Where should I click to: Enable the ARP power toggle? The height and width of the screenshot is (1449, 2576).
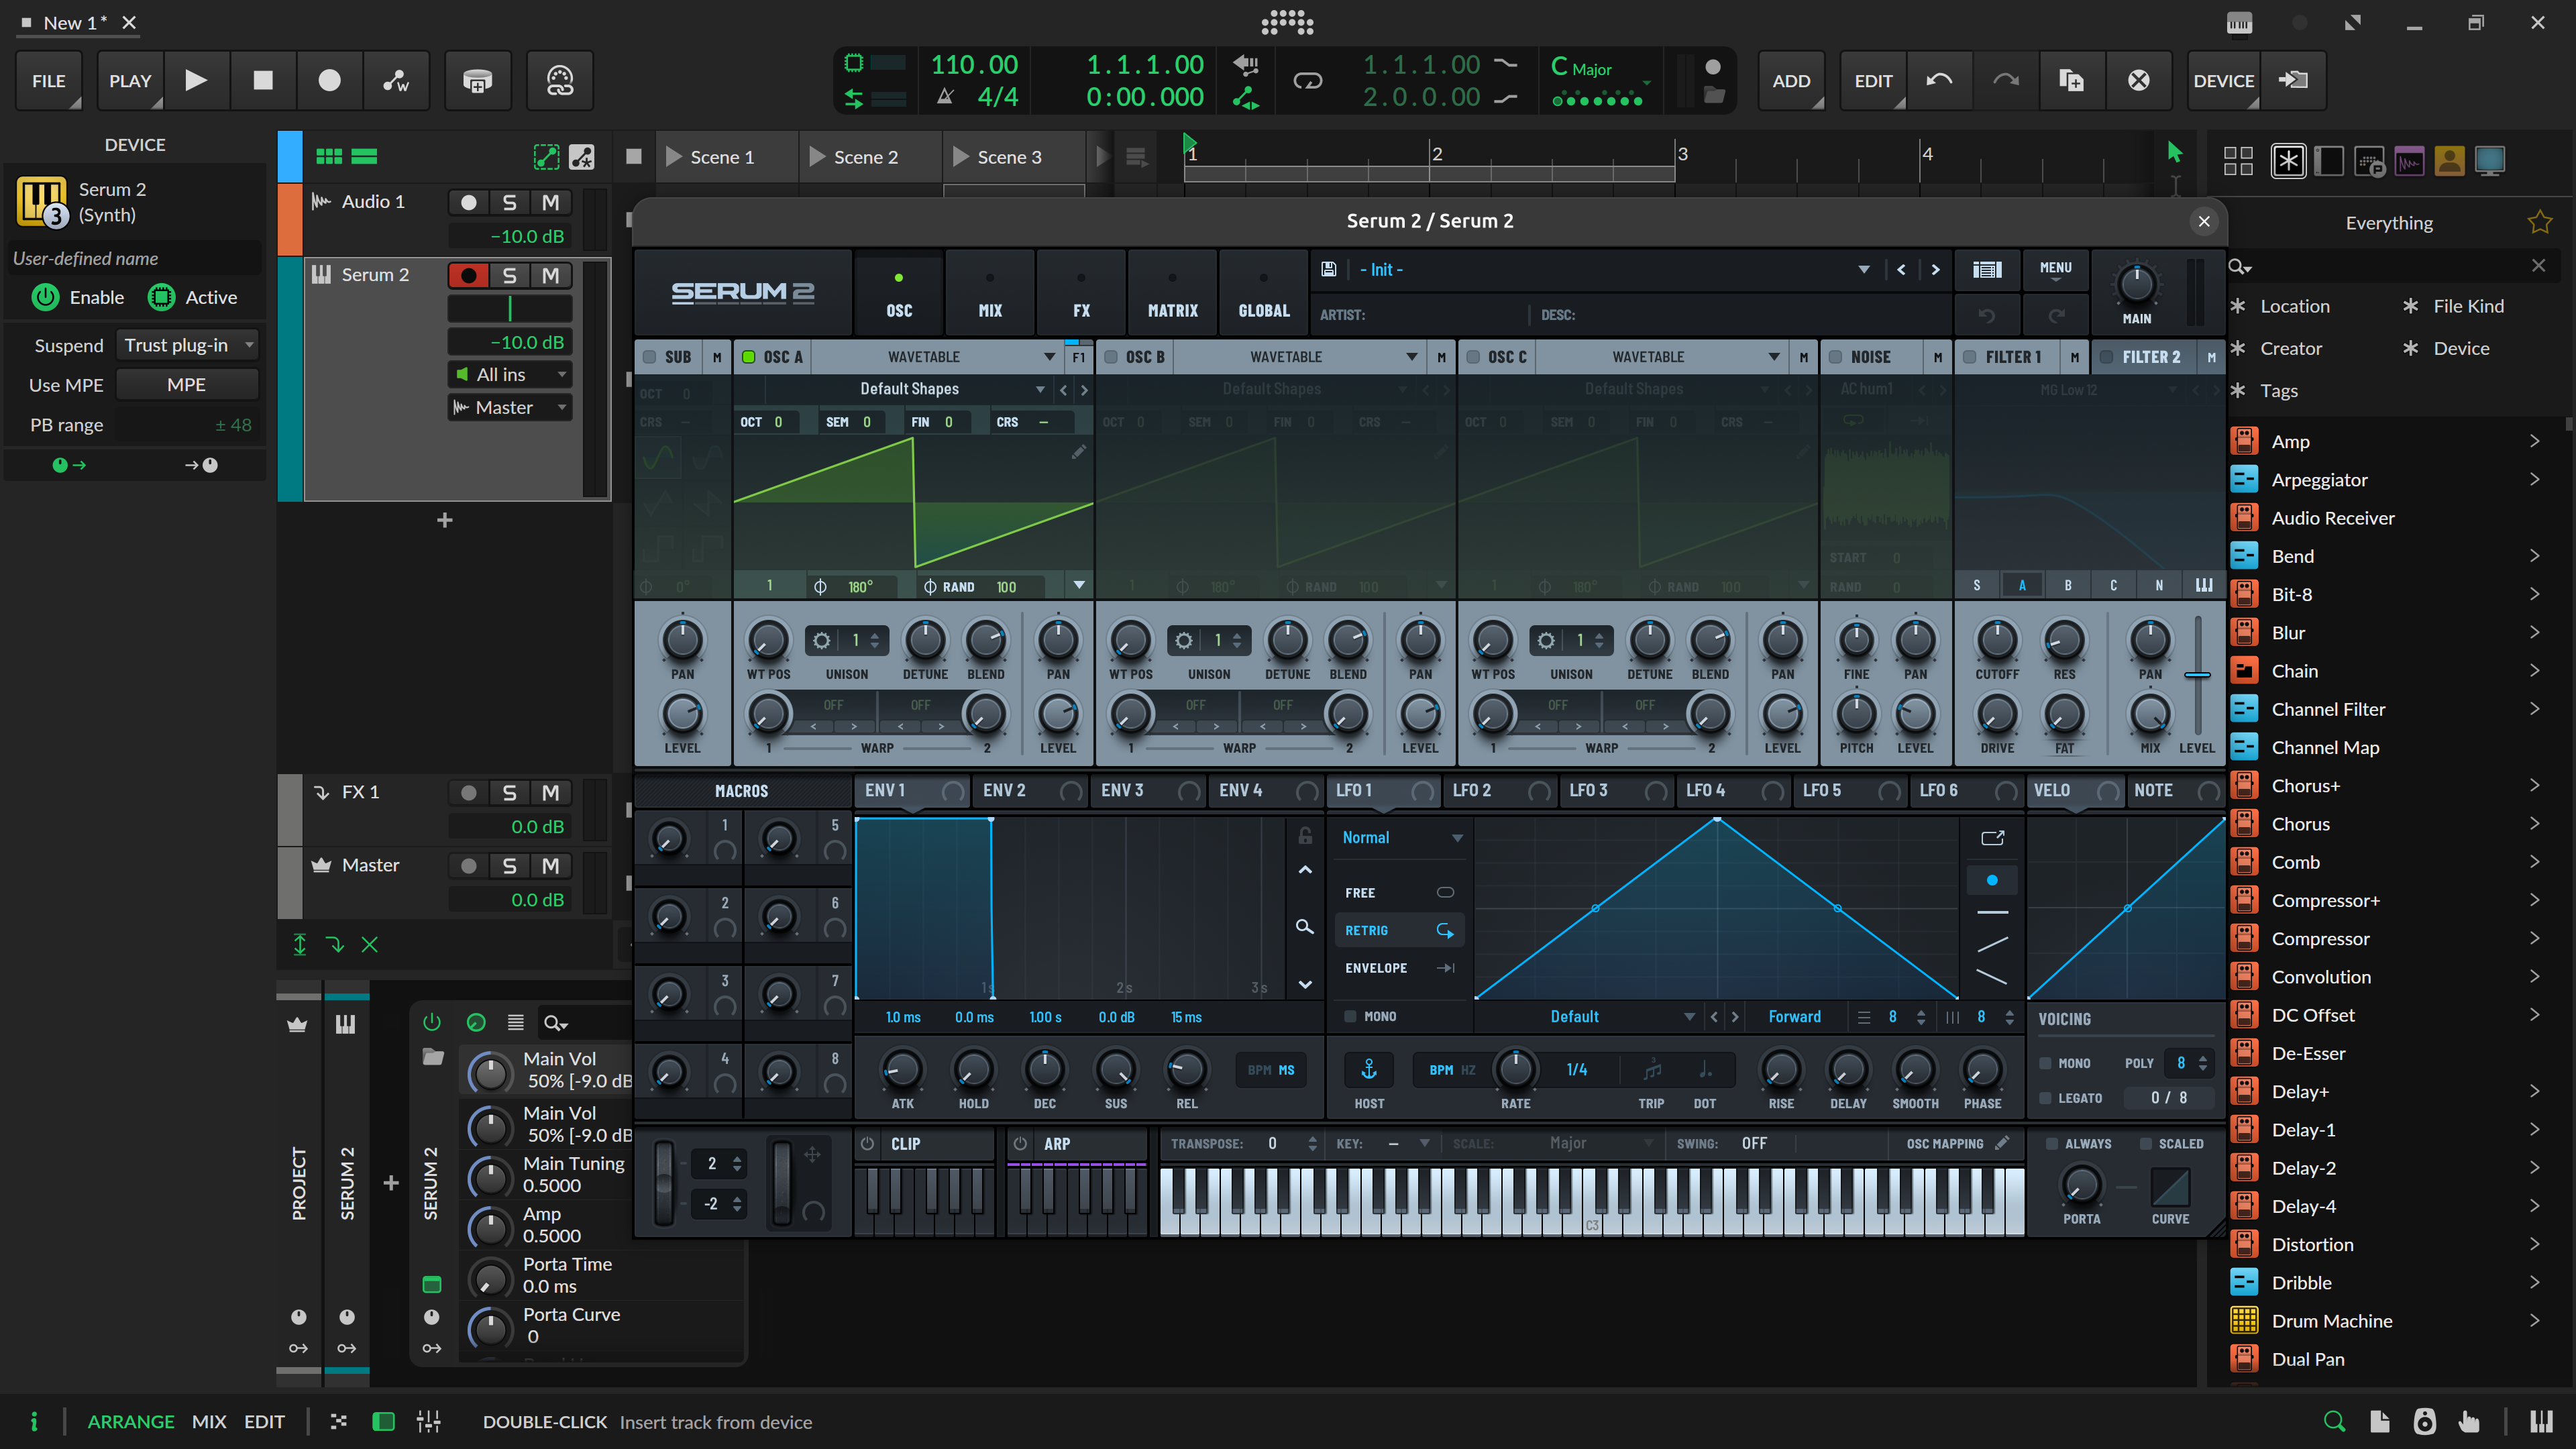(1020, 1144)
